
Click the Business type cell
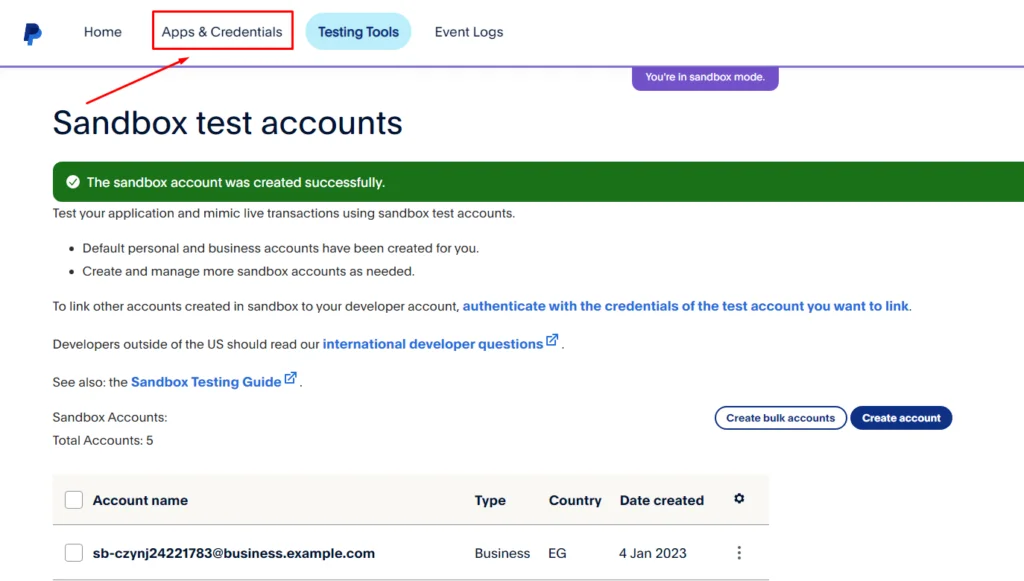point(502,553)
